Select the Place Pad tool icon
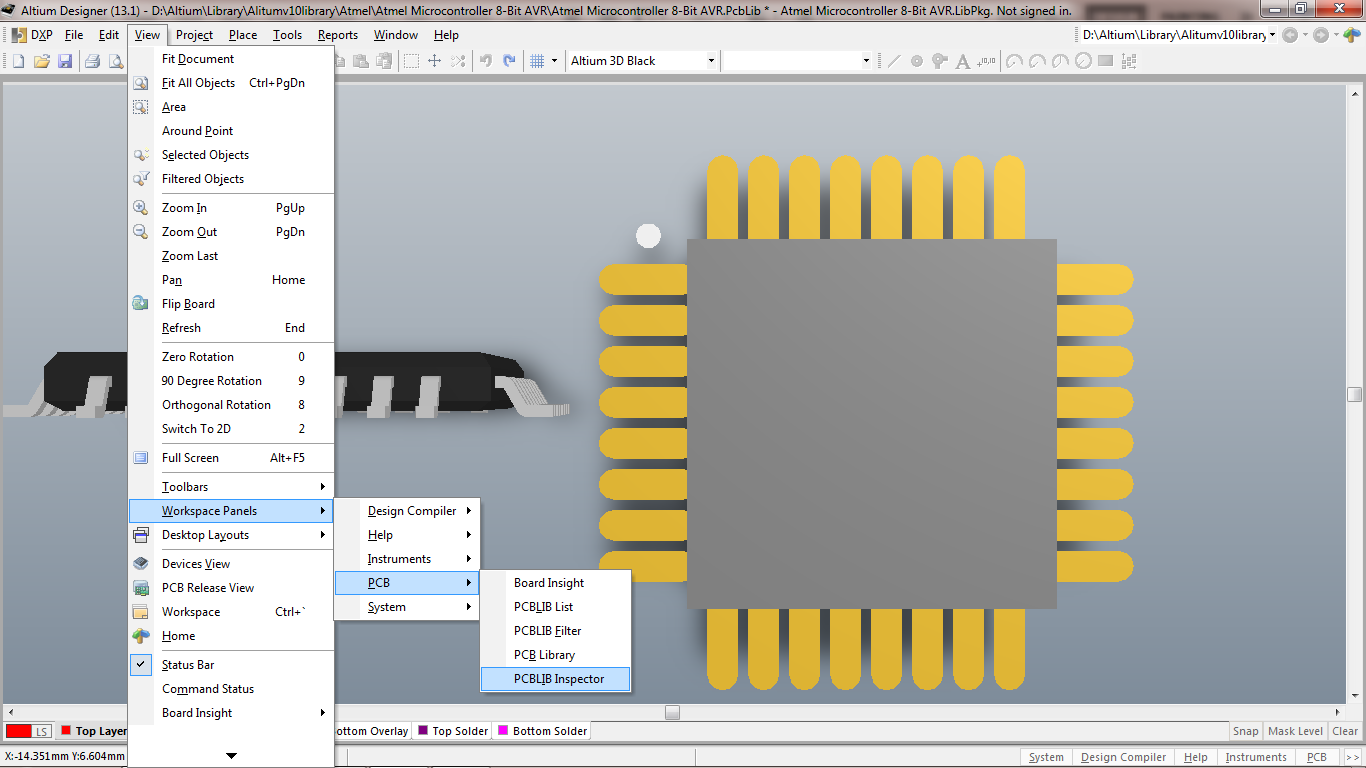The height and width of the screenshot is (768, 1366). click(x=940, y=60)
